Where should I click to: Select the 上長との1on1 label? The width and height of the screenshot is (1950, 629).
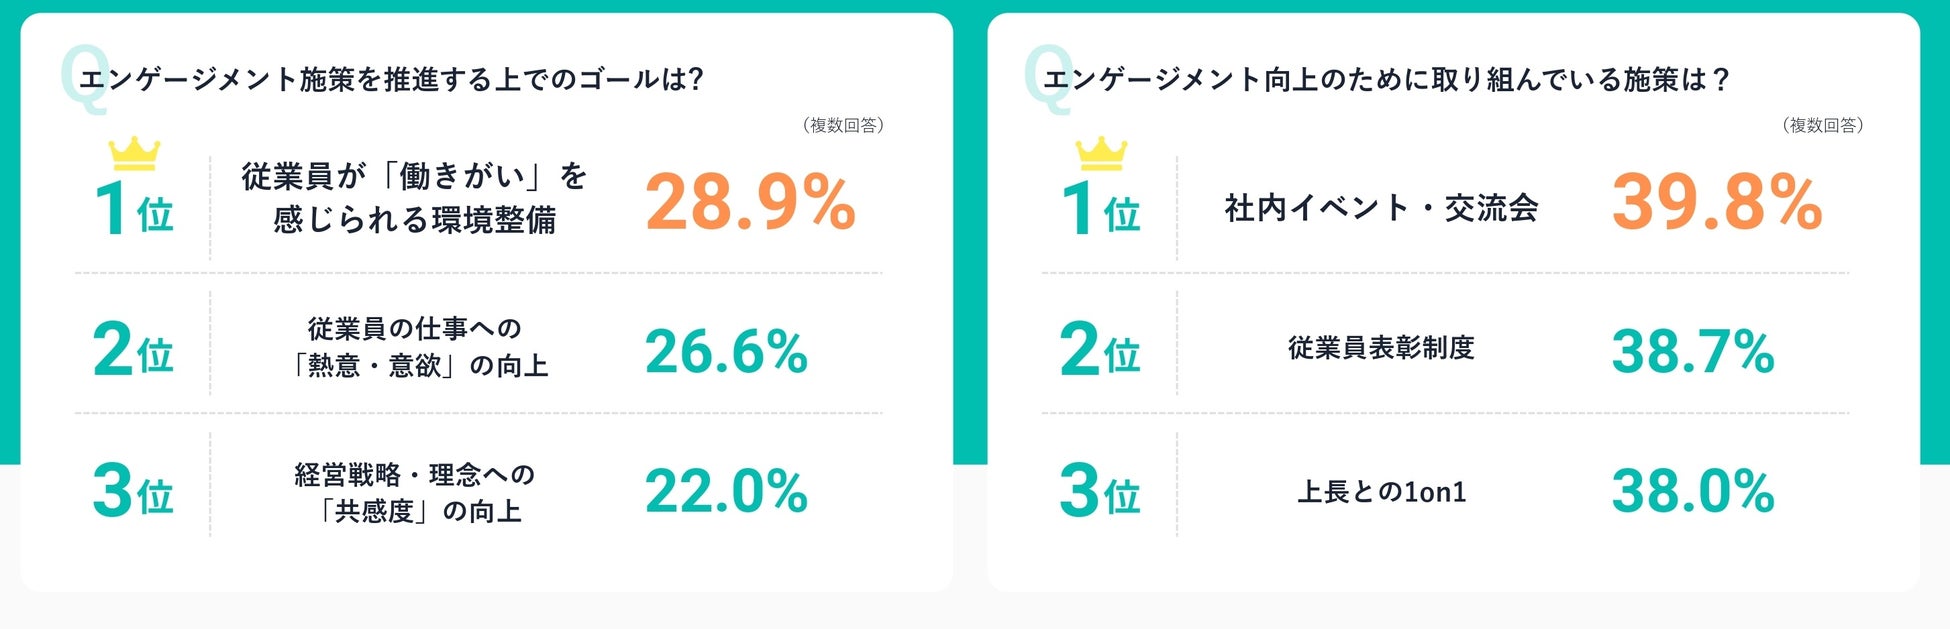[1381, 492]
